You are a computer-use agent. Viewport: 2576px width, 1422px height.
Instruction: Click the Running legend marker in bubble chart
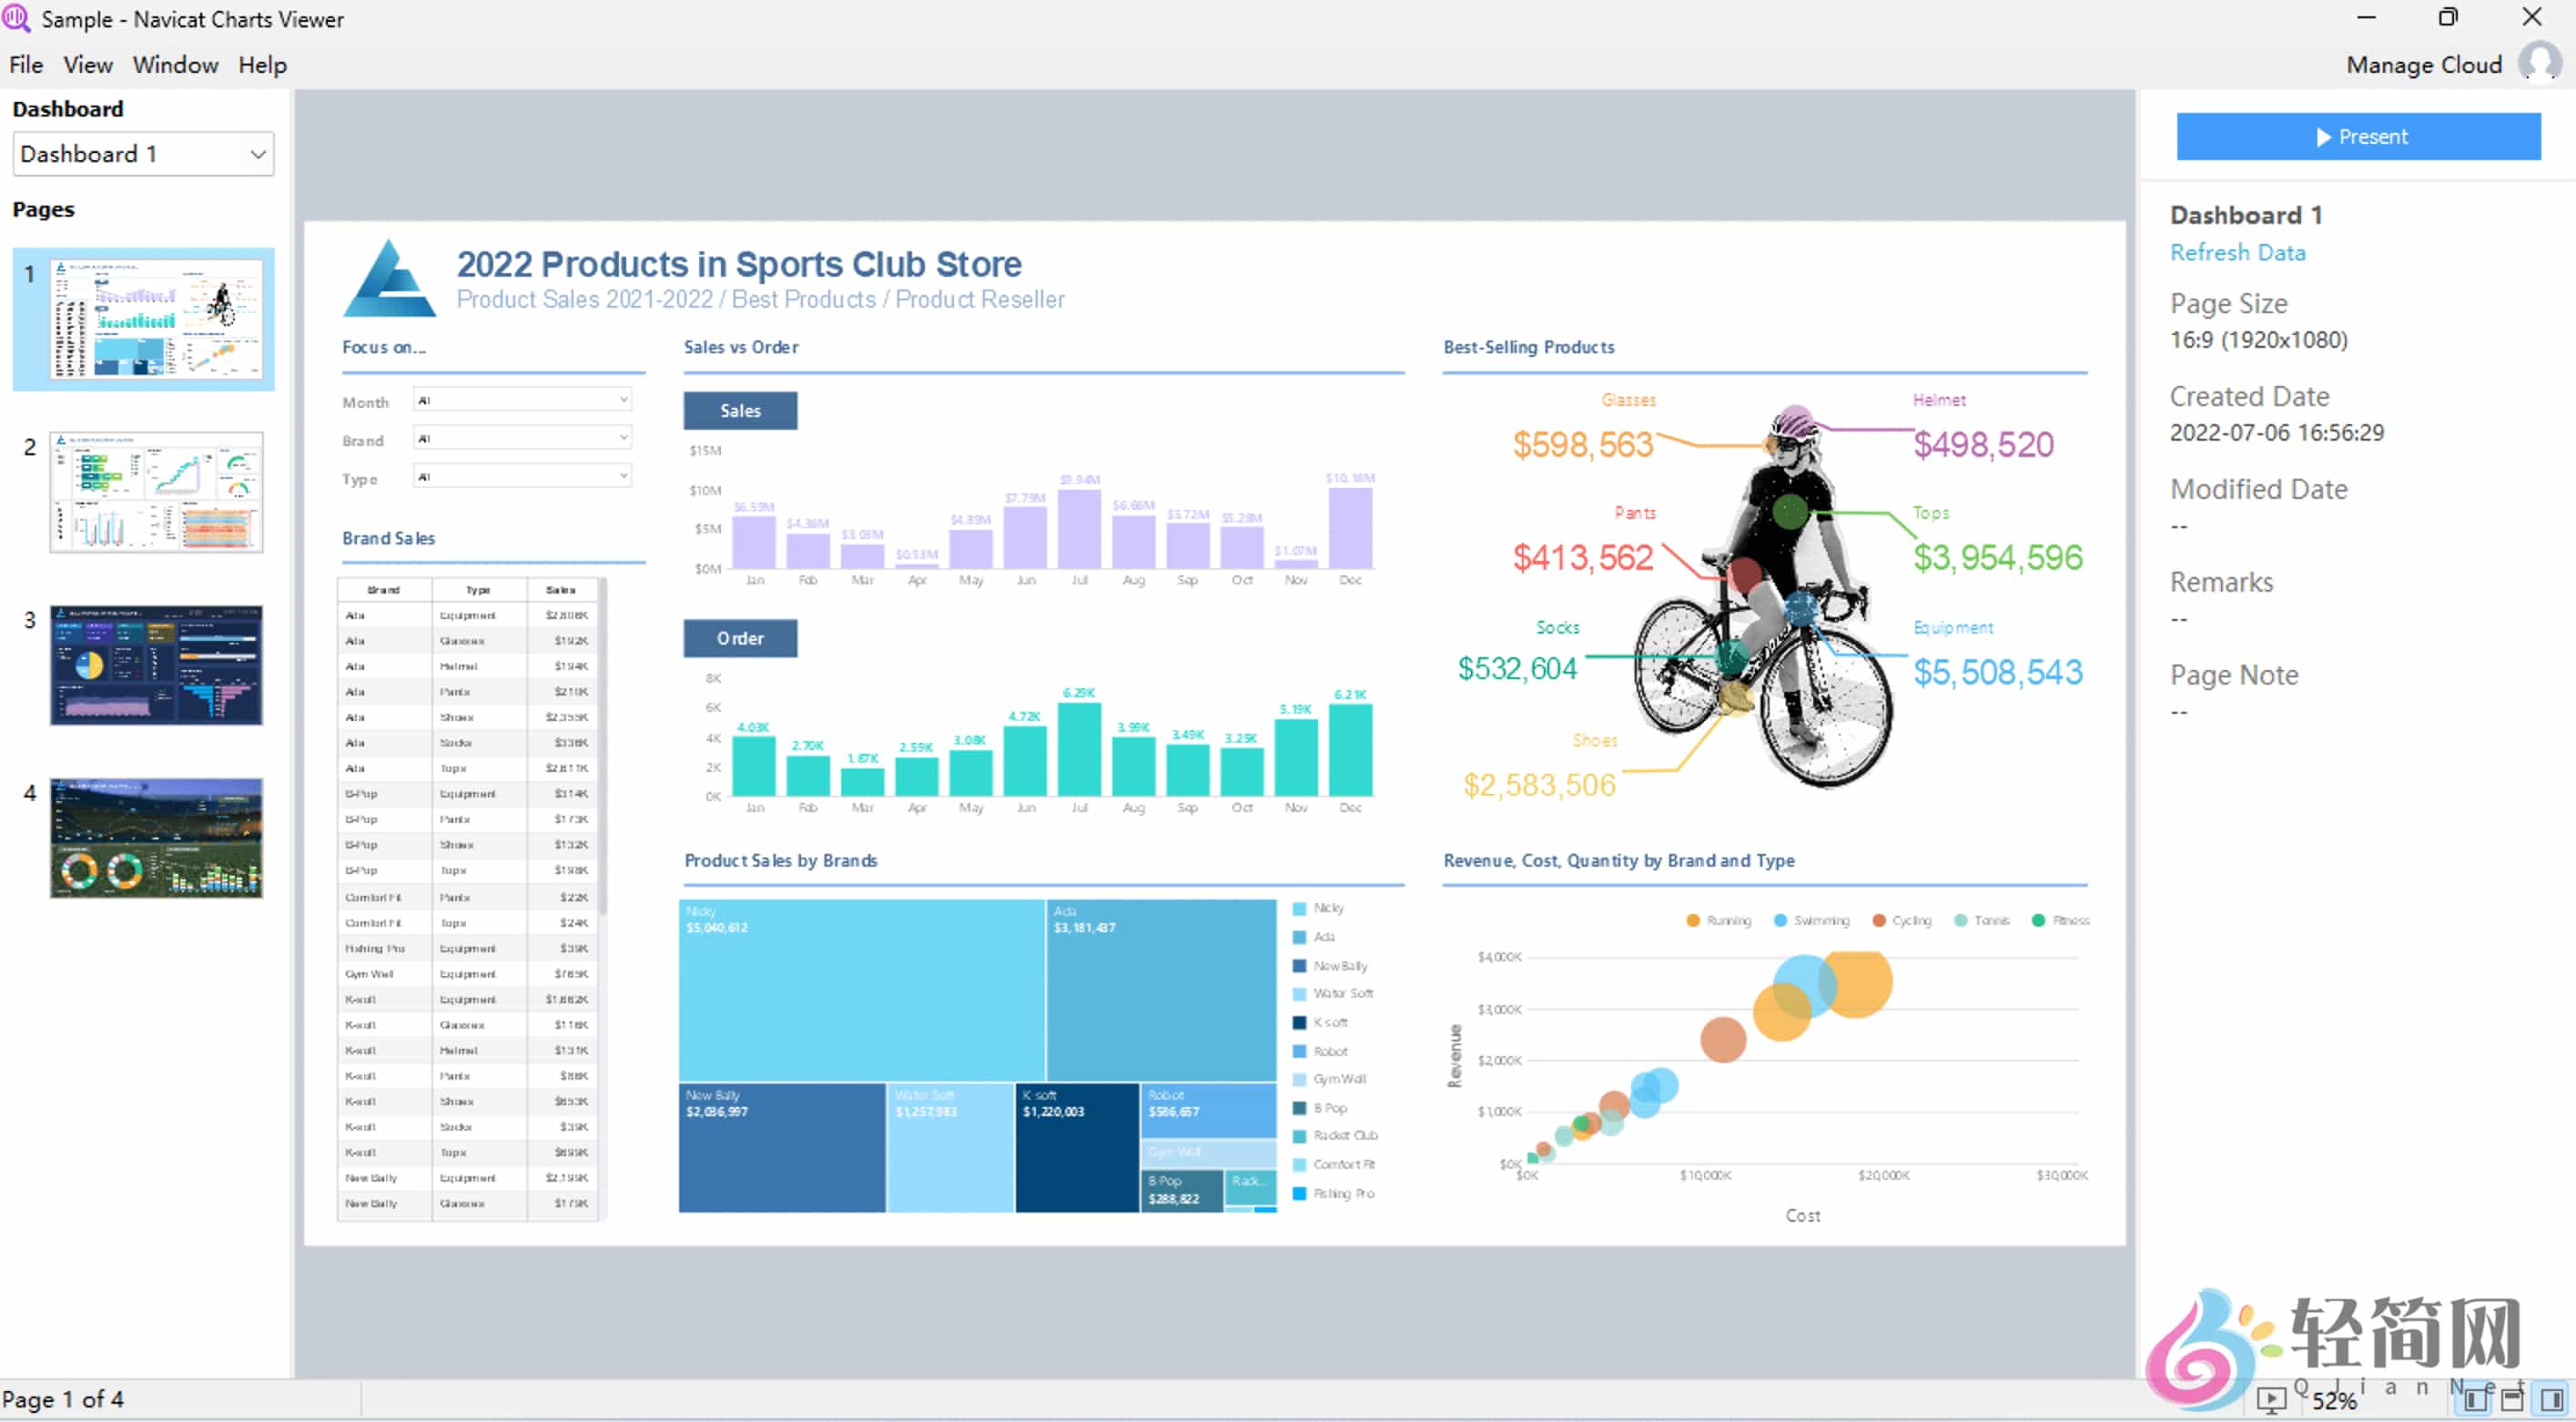point(1694,920)
